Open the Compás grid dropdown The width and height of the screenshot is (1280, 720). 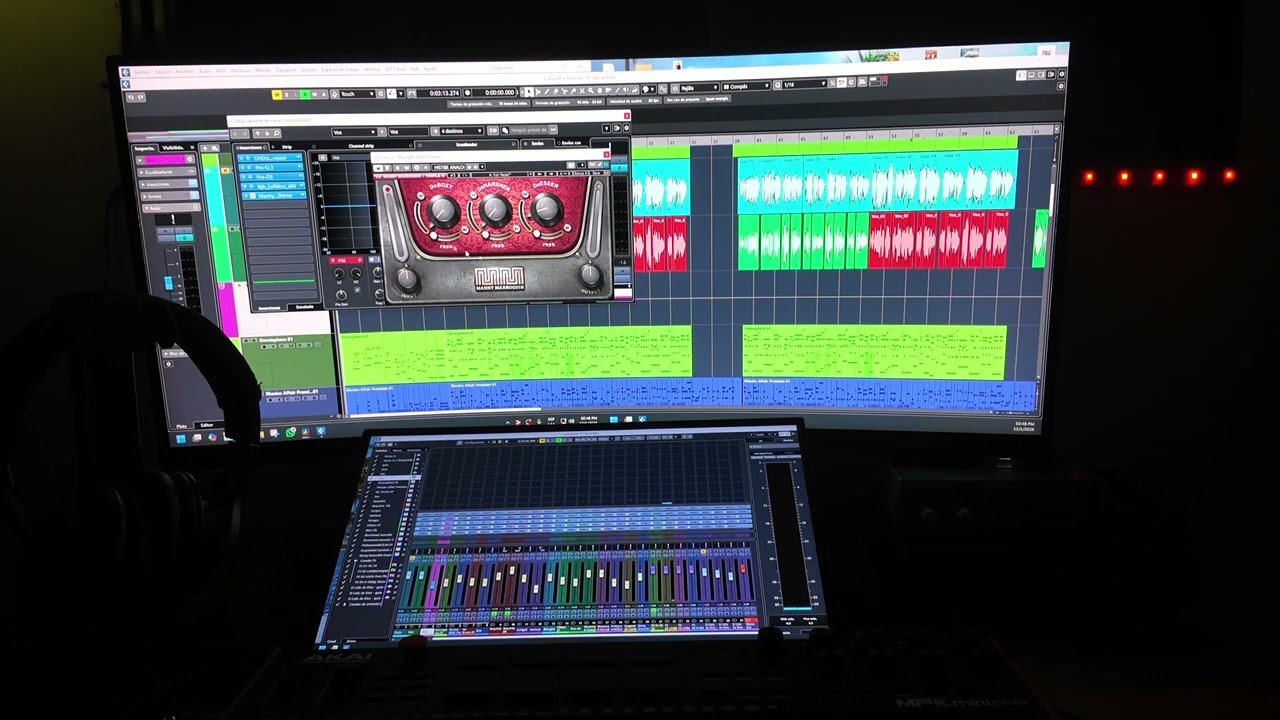(x=746, y=86)
